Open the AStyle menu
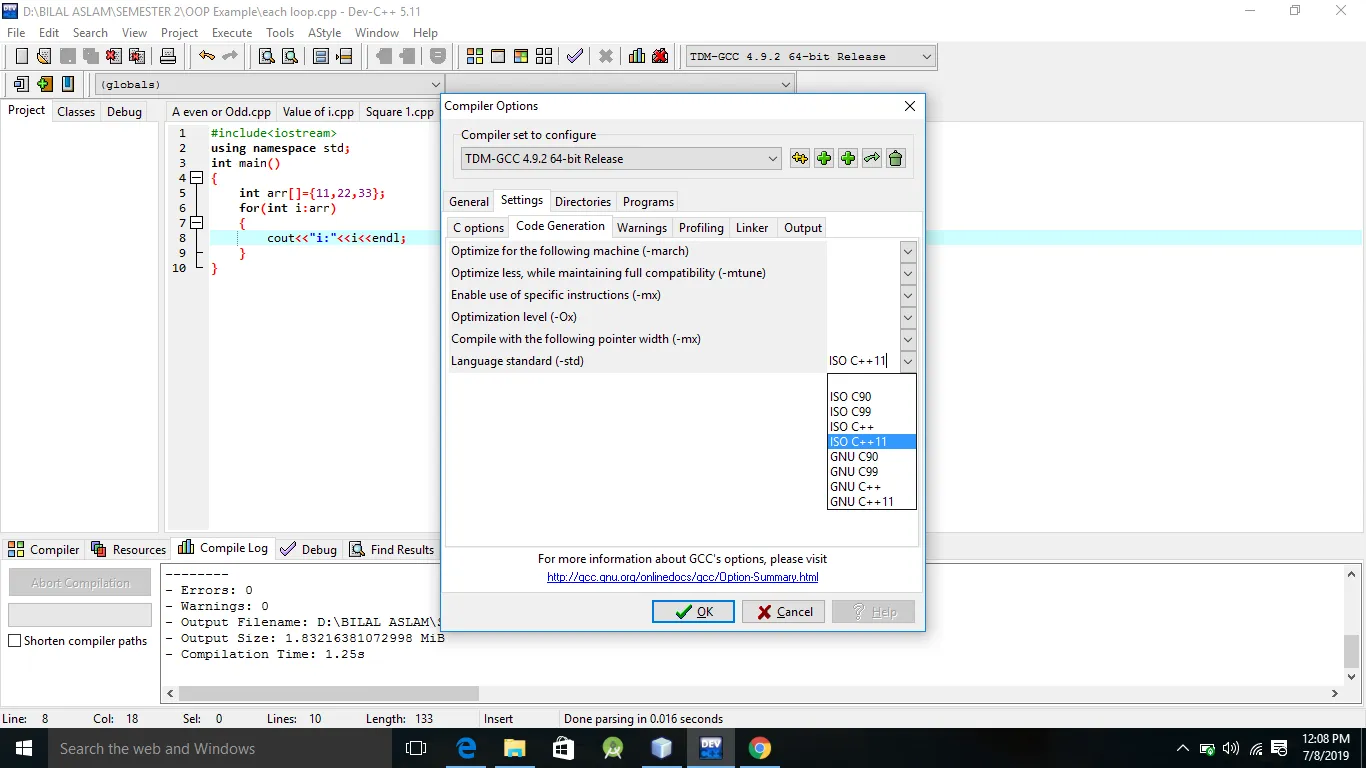Image resolution: width=1366 pixels, height=768 pixels. (325, 33)
